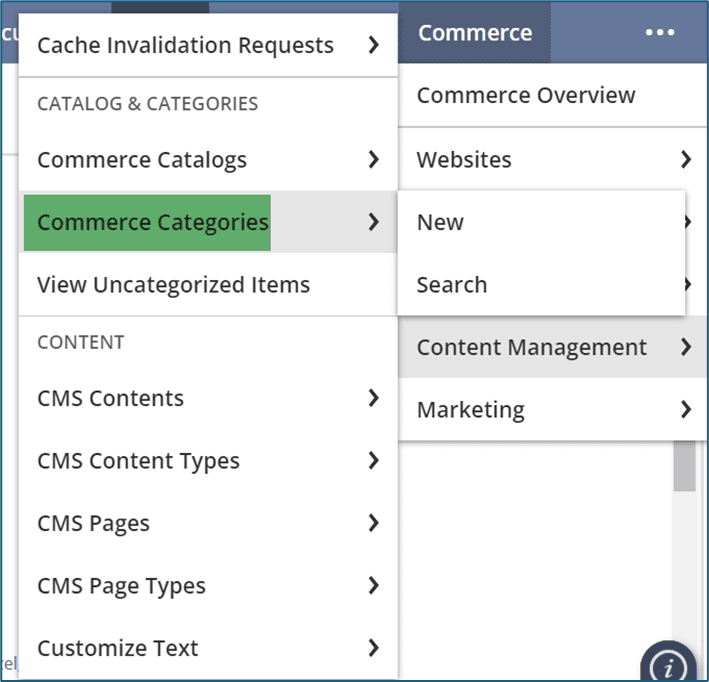Expand the Customize Text chevron arrow

click(x=373, y=648)
